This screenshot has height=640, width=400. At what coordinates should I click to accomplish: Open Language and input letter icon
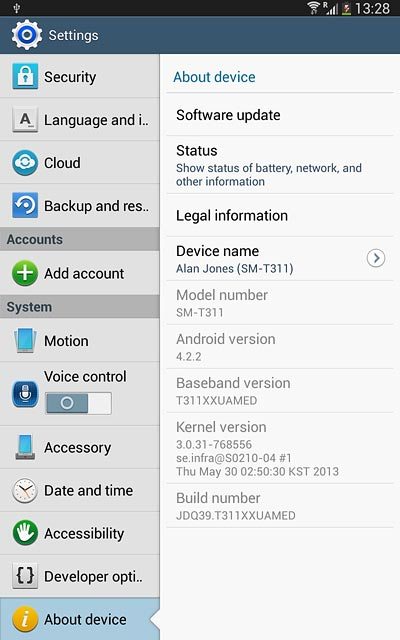(x=25, y=119)
